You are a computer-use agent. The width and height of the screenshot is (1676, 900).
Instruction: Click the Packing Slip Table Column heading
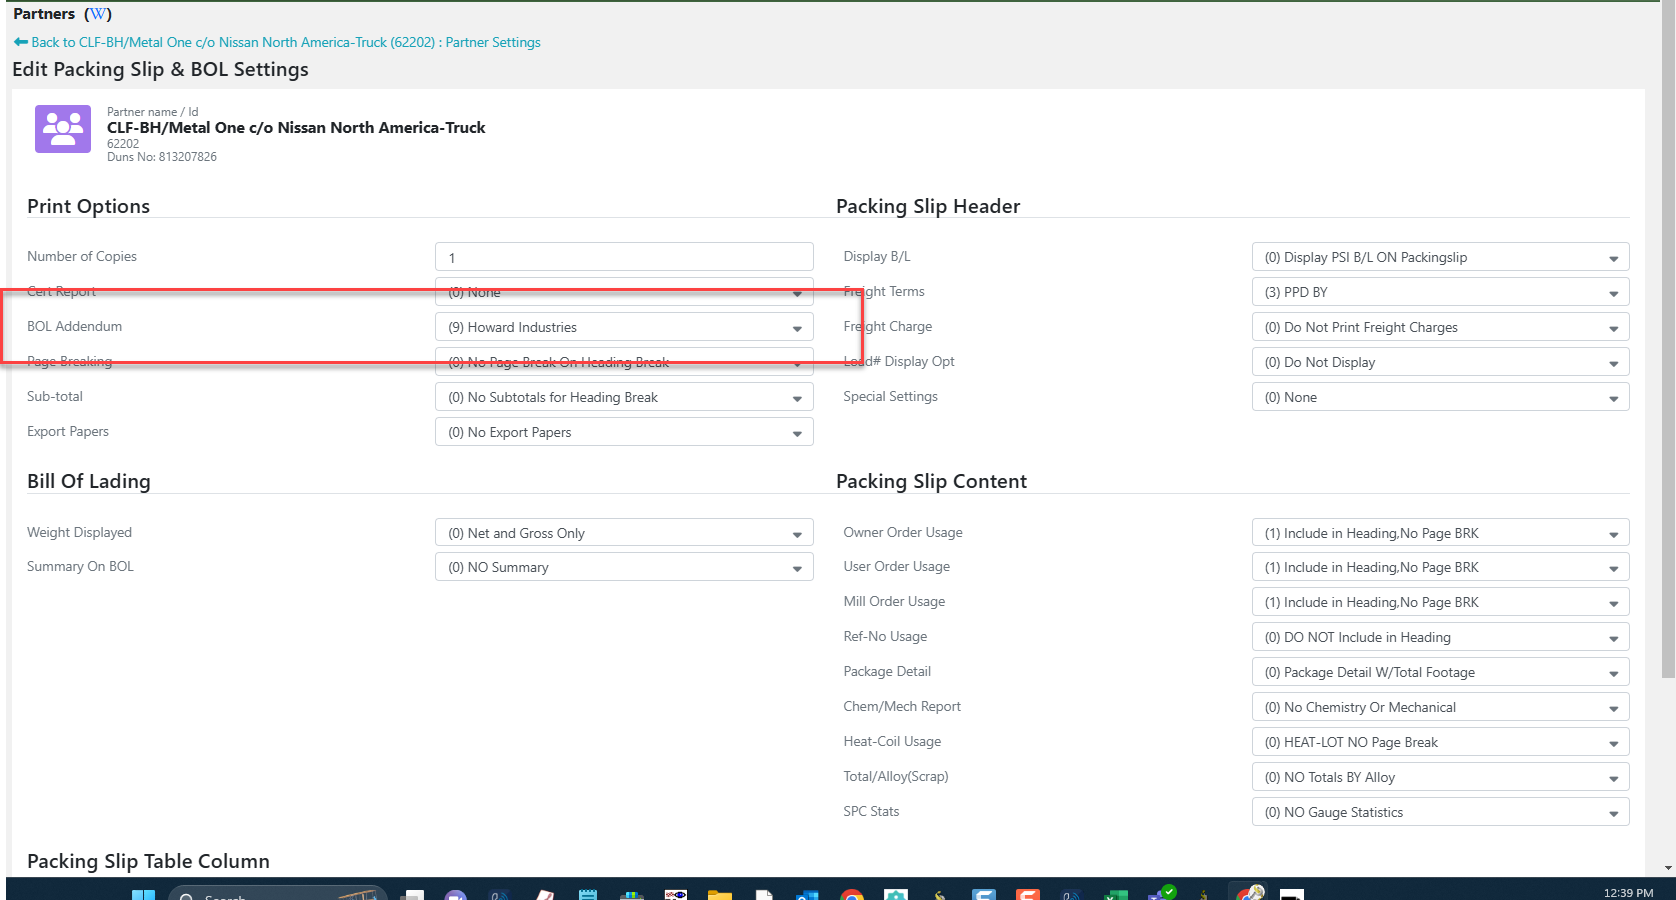(148, 861)
